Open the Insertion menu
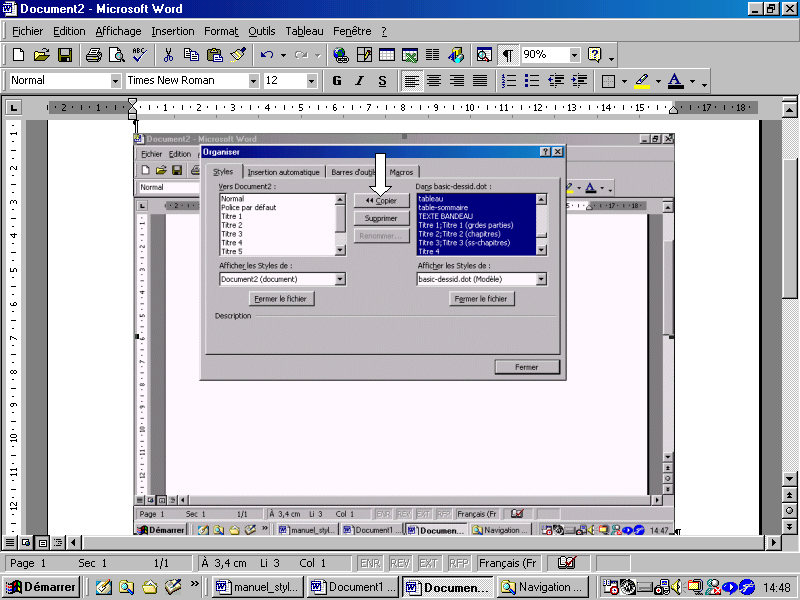 (173, 31)
